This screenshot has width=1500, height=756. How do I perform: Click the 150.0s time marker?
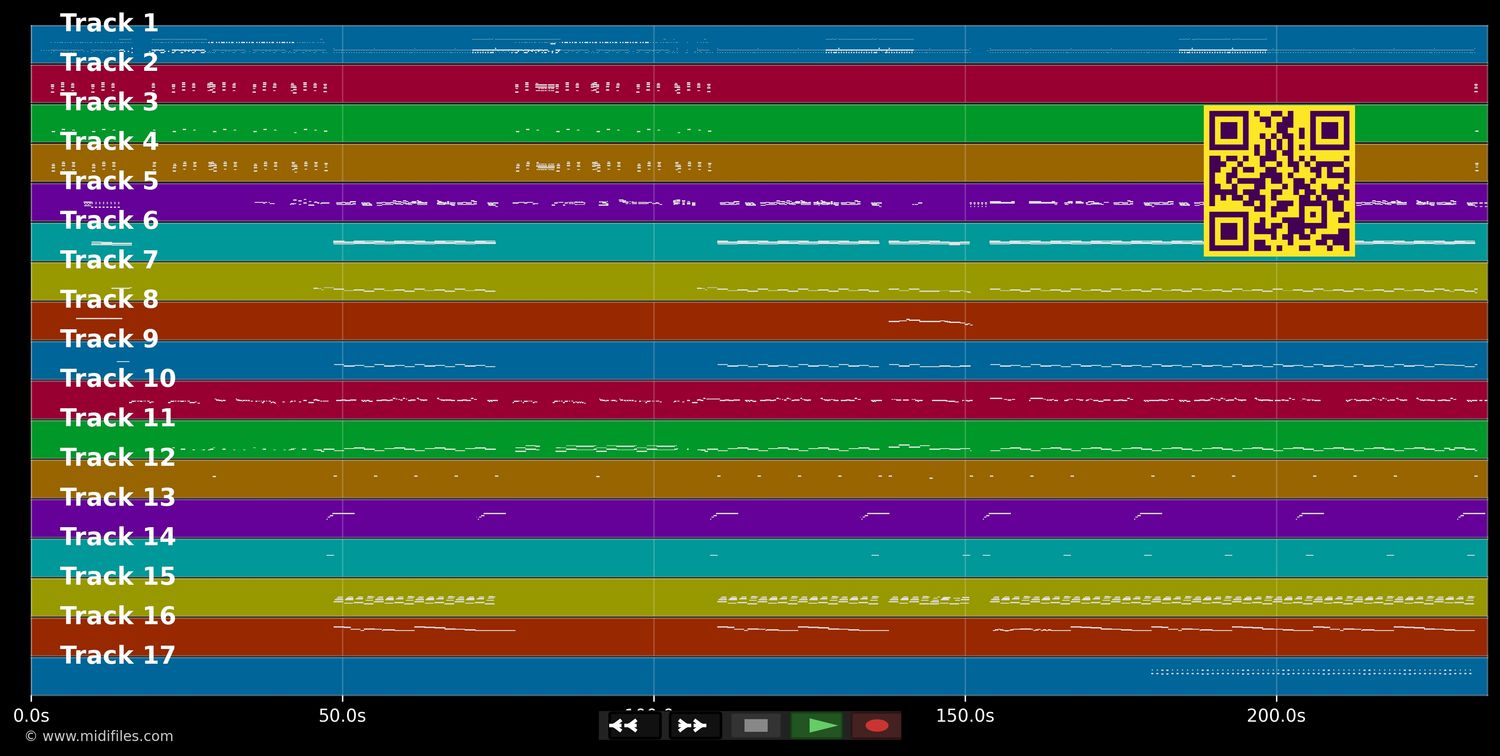[965, 716]
